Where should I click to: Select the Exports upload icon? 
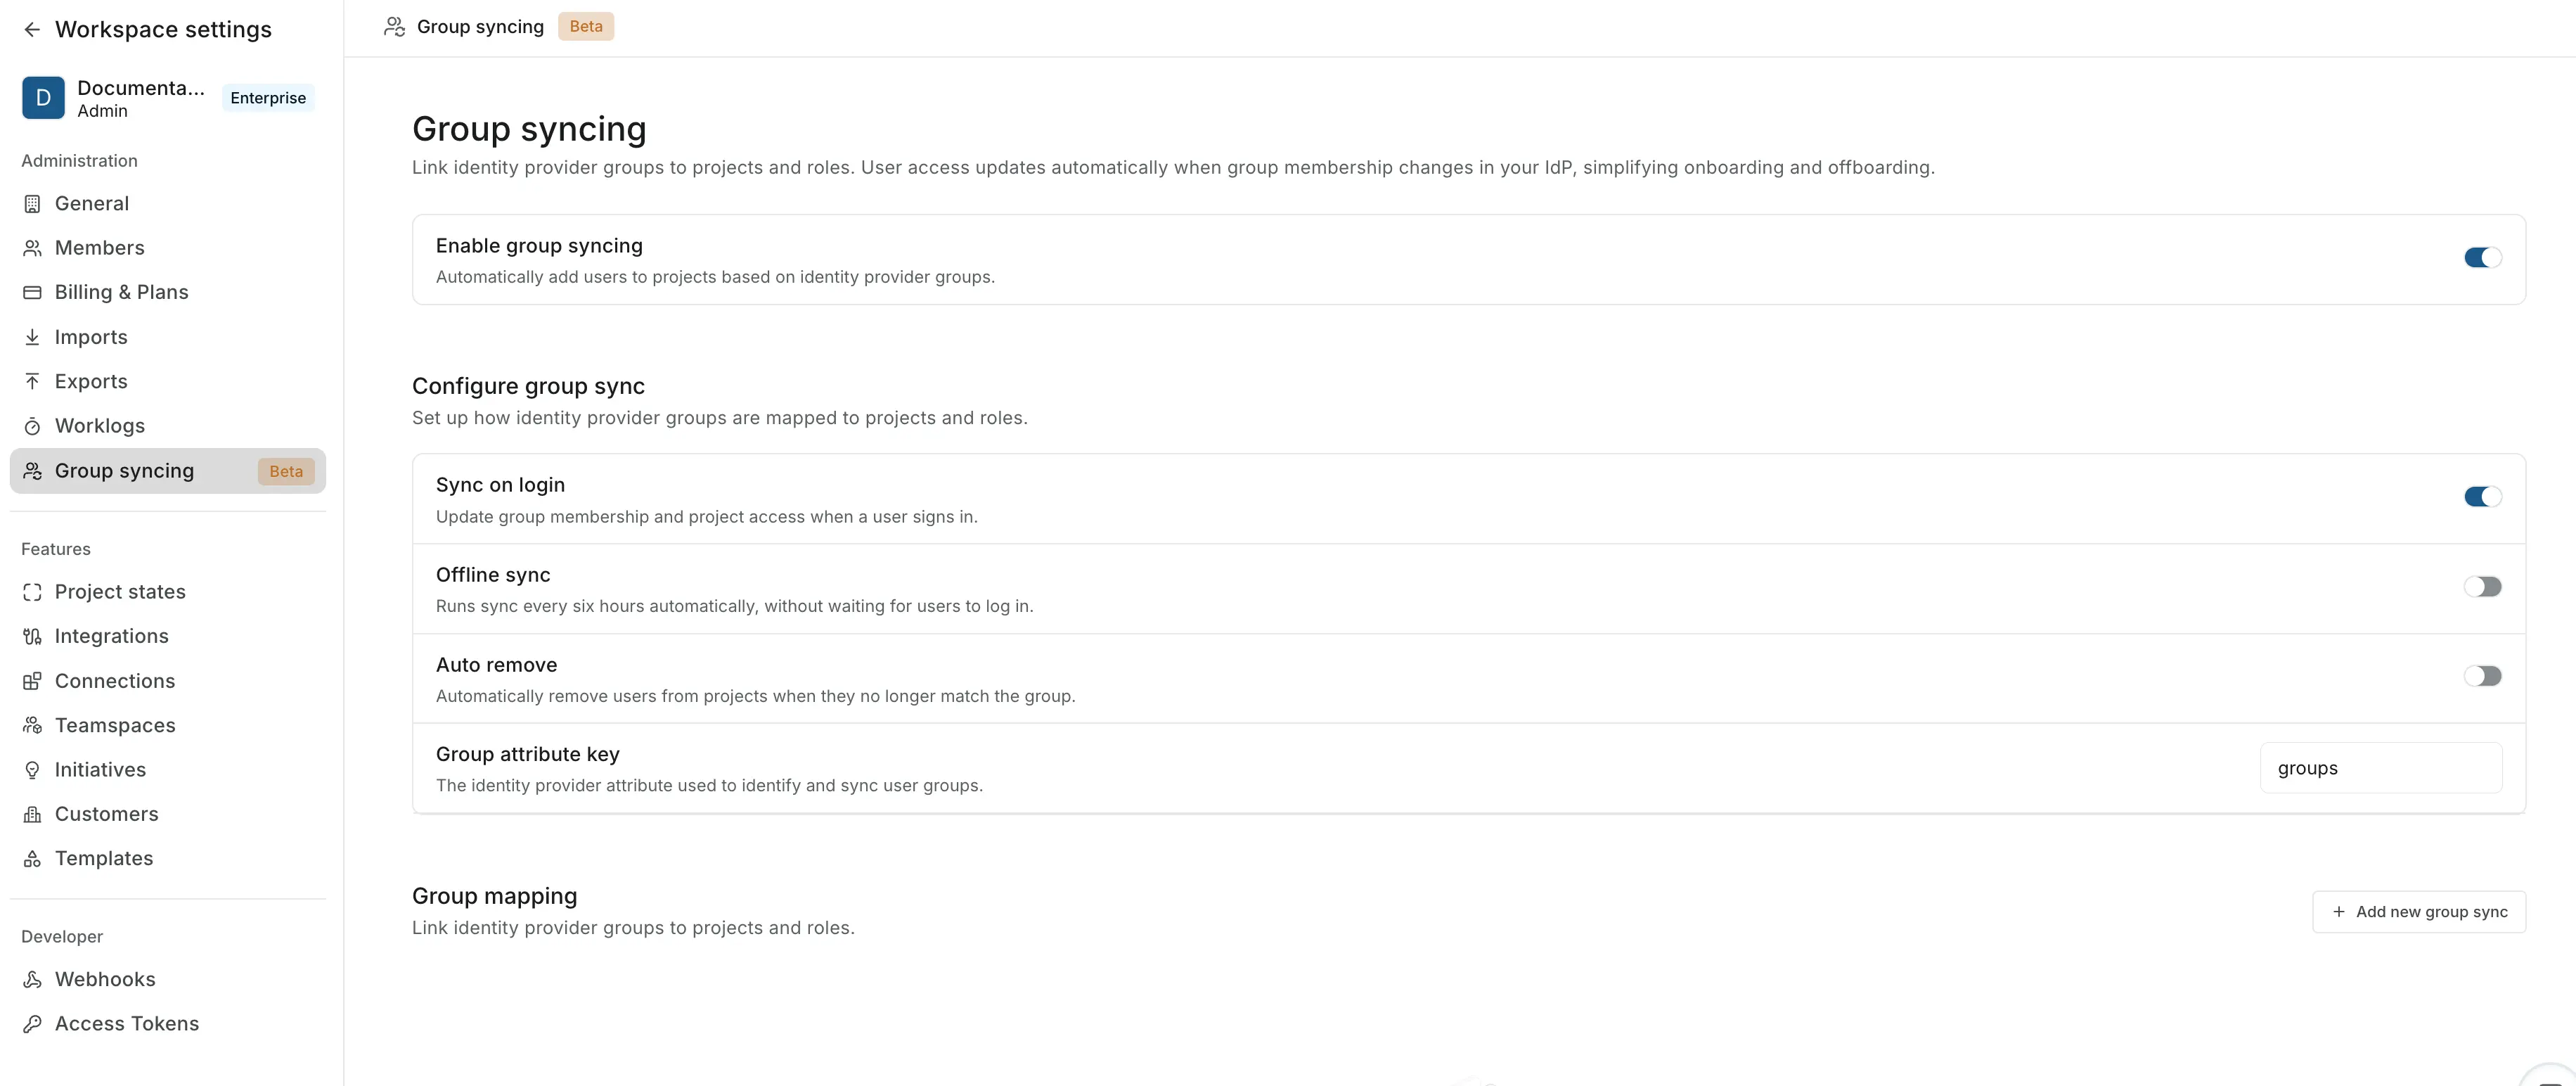[32, 381]
